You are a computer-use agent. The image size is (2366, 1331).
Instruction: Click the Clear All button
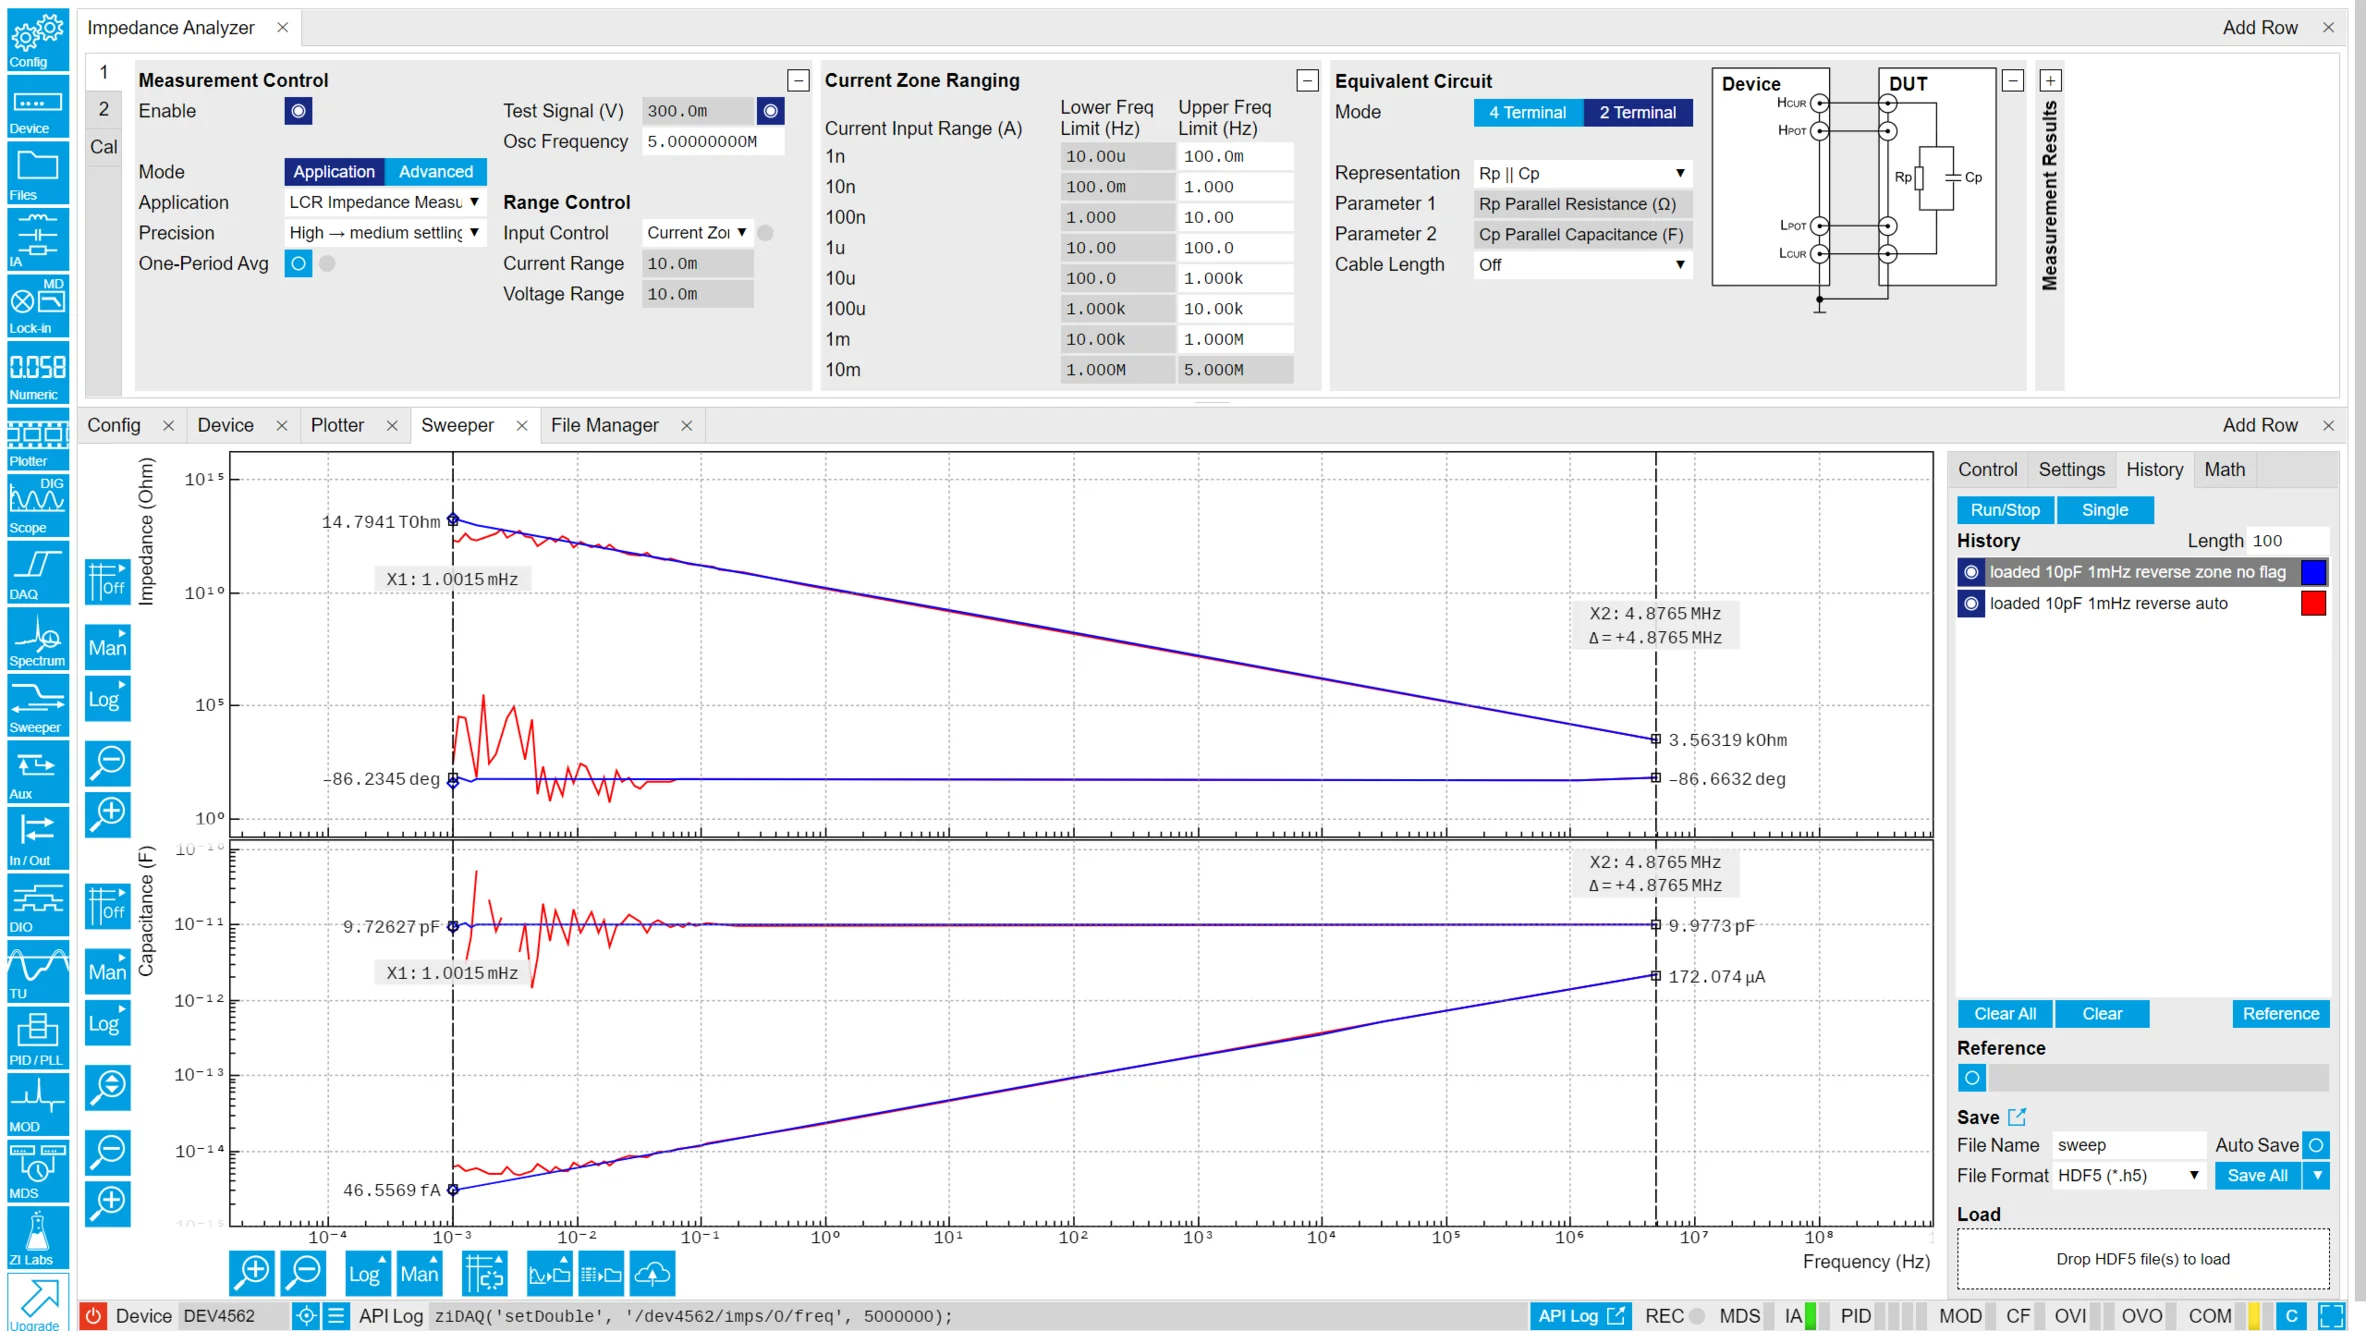(x=2005, y=1014)
